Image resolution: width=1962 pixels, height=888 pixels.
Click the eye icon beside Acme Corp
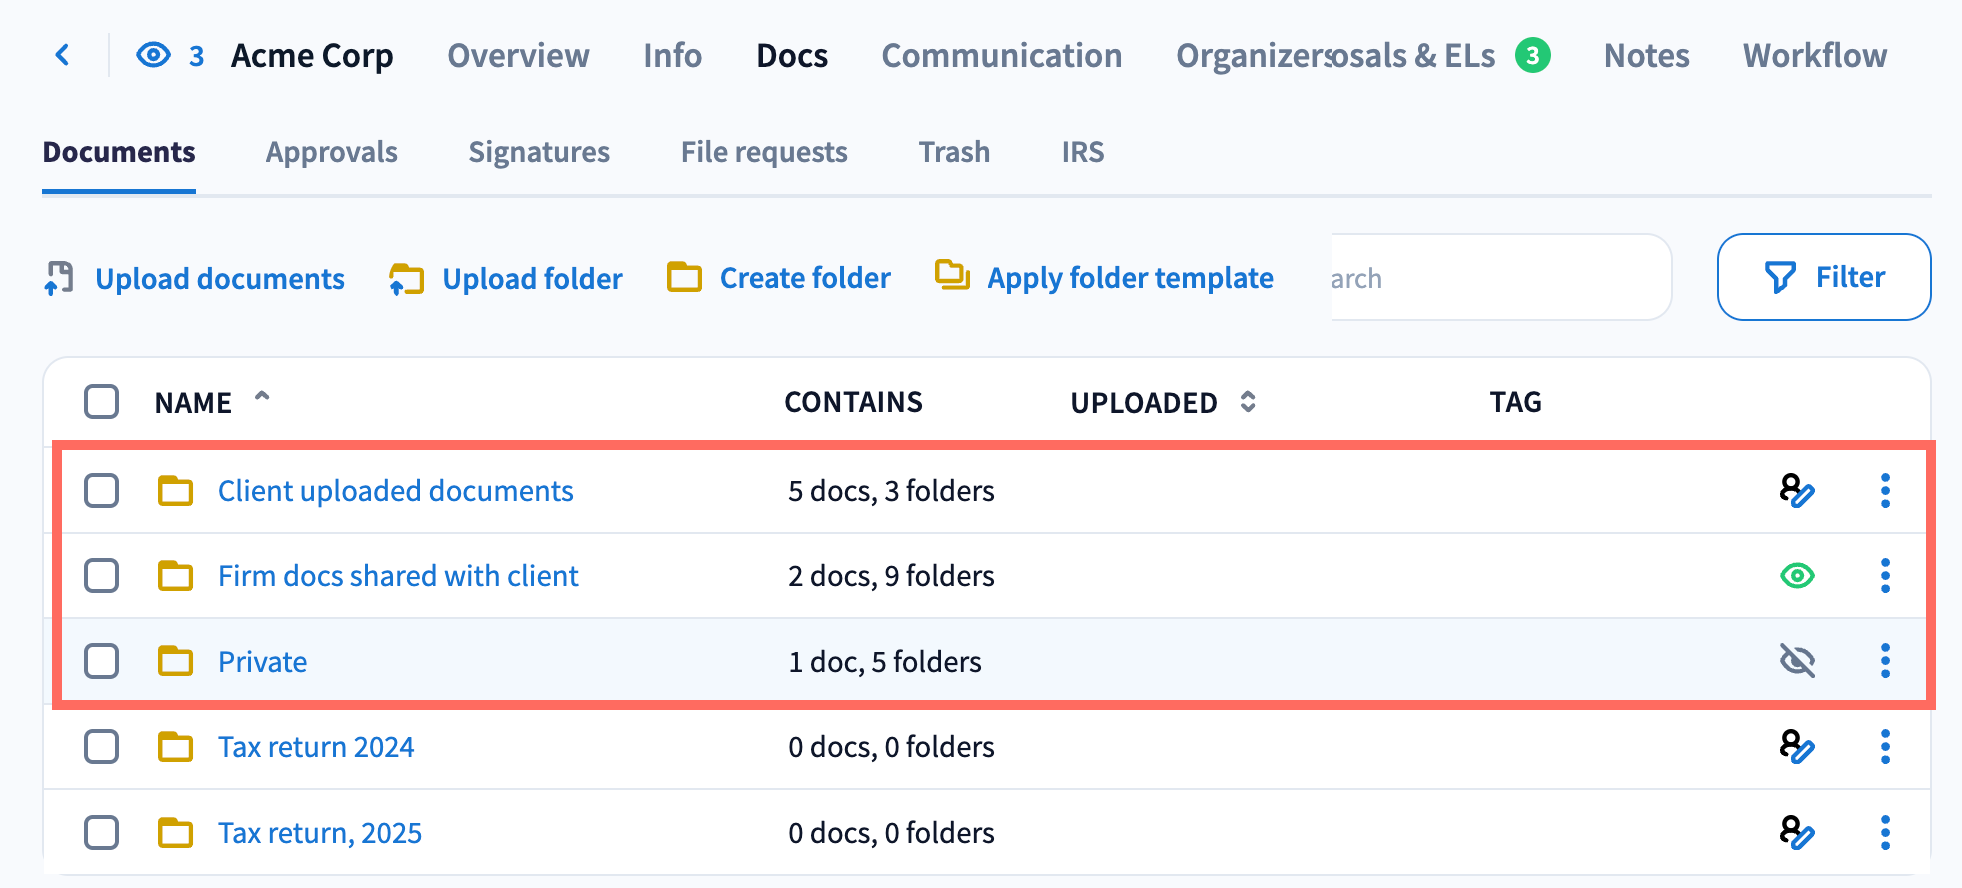pyautogui.click(x=153, y=55)
